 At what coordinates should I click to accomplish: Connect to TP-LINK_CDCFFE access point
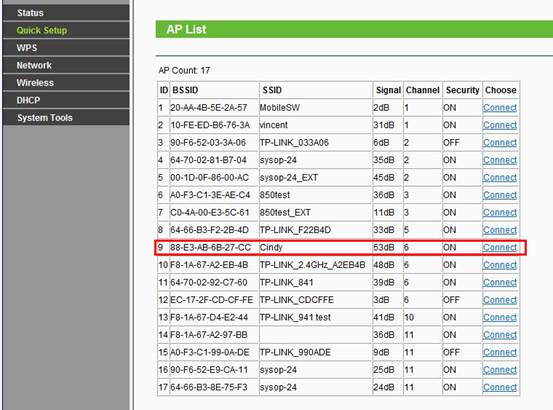(x=500, y=300)
